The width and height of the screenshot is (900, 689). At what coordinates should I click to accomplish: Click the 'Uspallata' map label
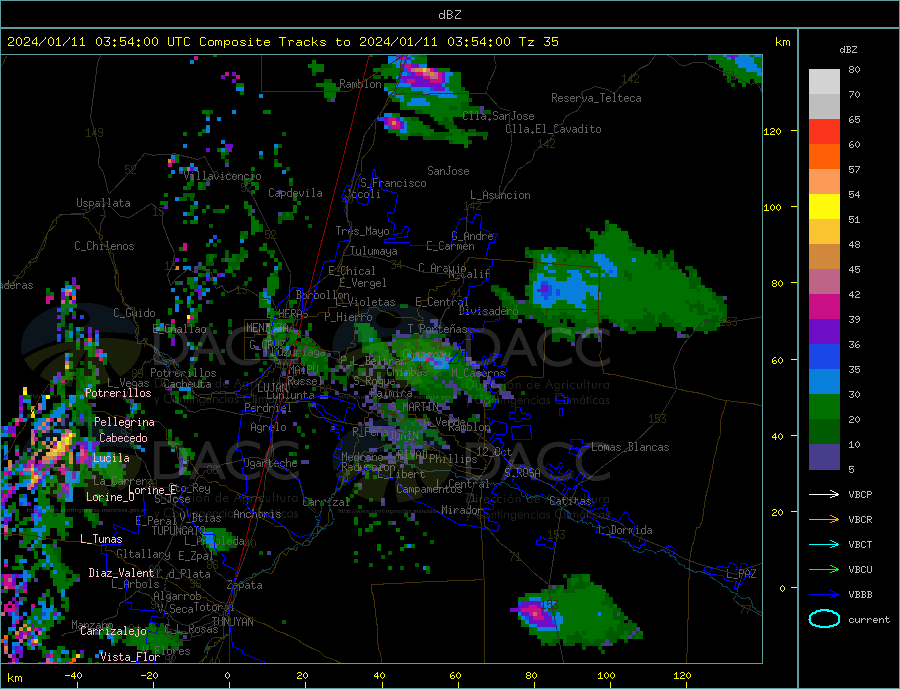tap(103, 203)
